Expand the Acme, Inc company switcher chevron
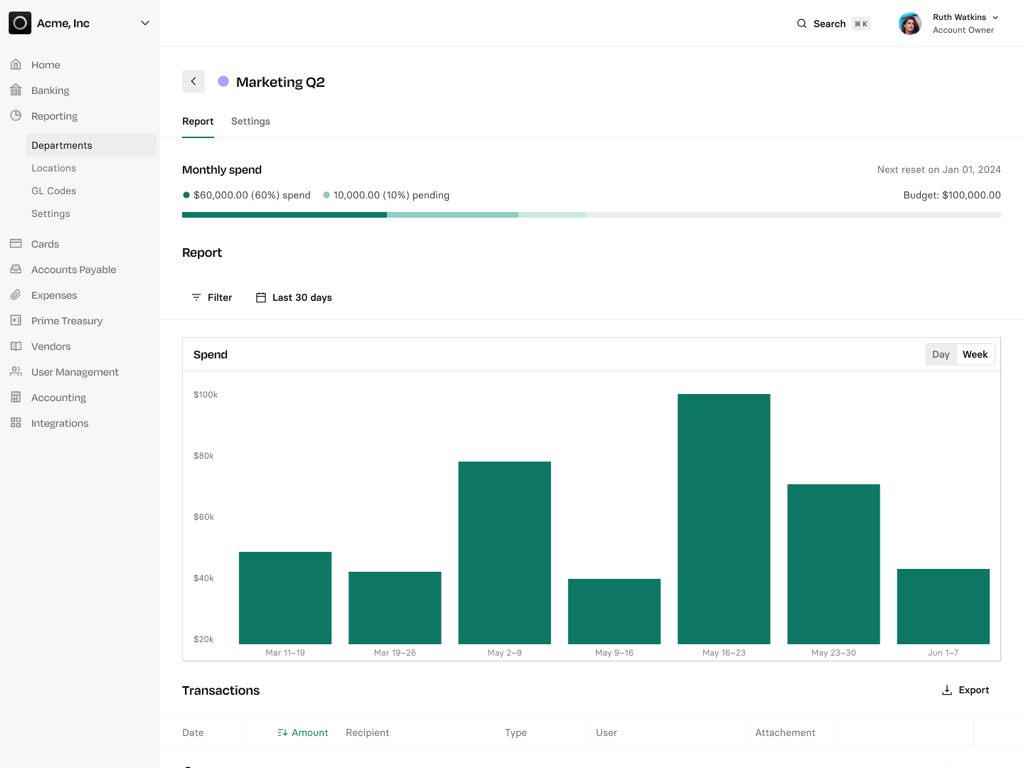1024x768 pixels. pos(145,23)
